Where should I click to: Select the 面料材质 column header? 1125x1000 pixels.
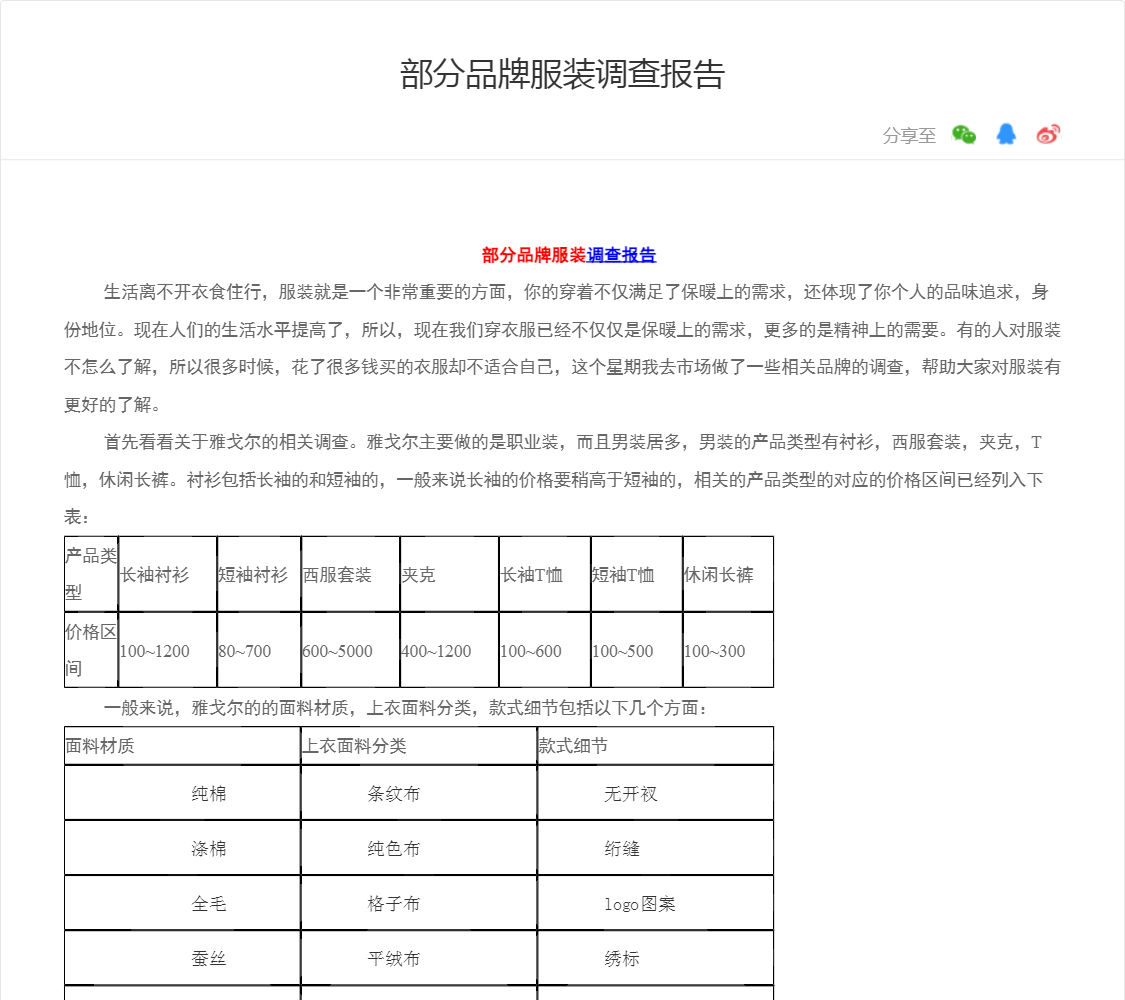[182, 746]
